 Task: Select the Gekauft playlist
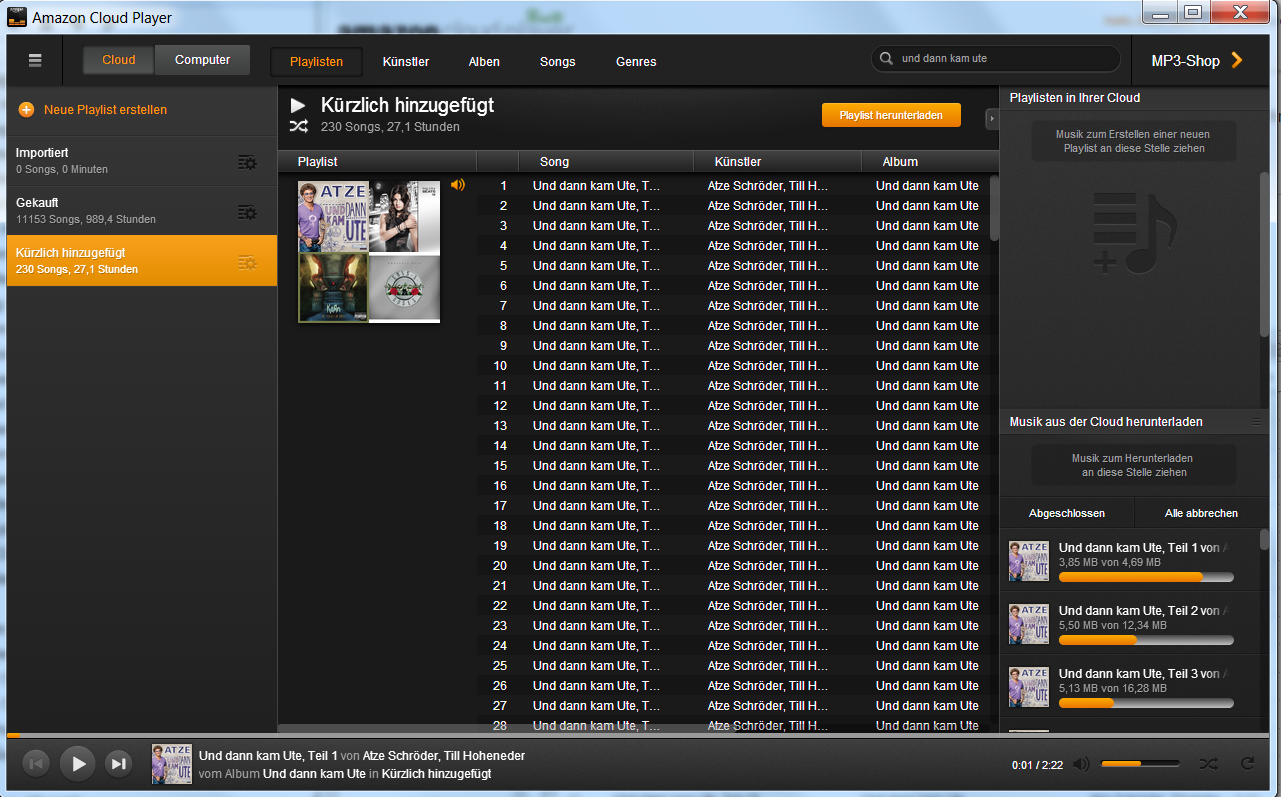pyautogui.click(x=142, y=211)
